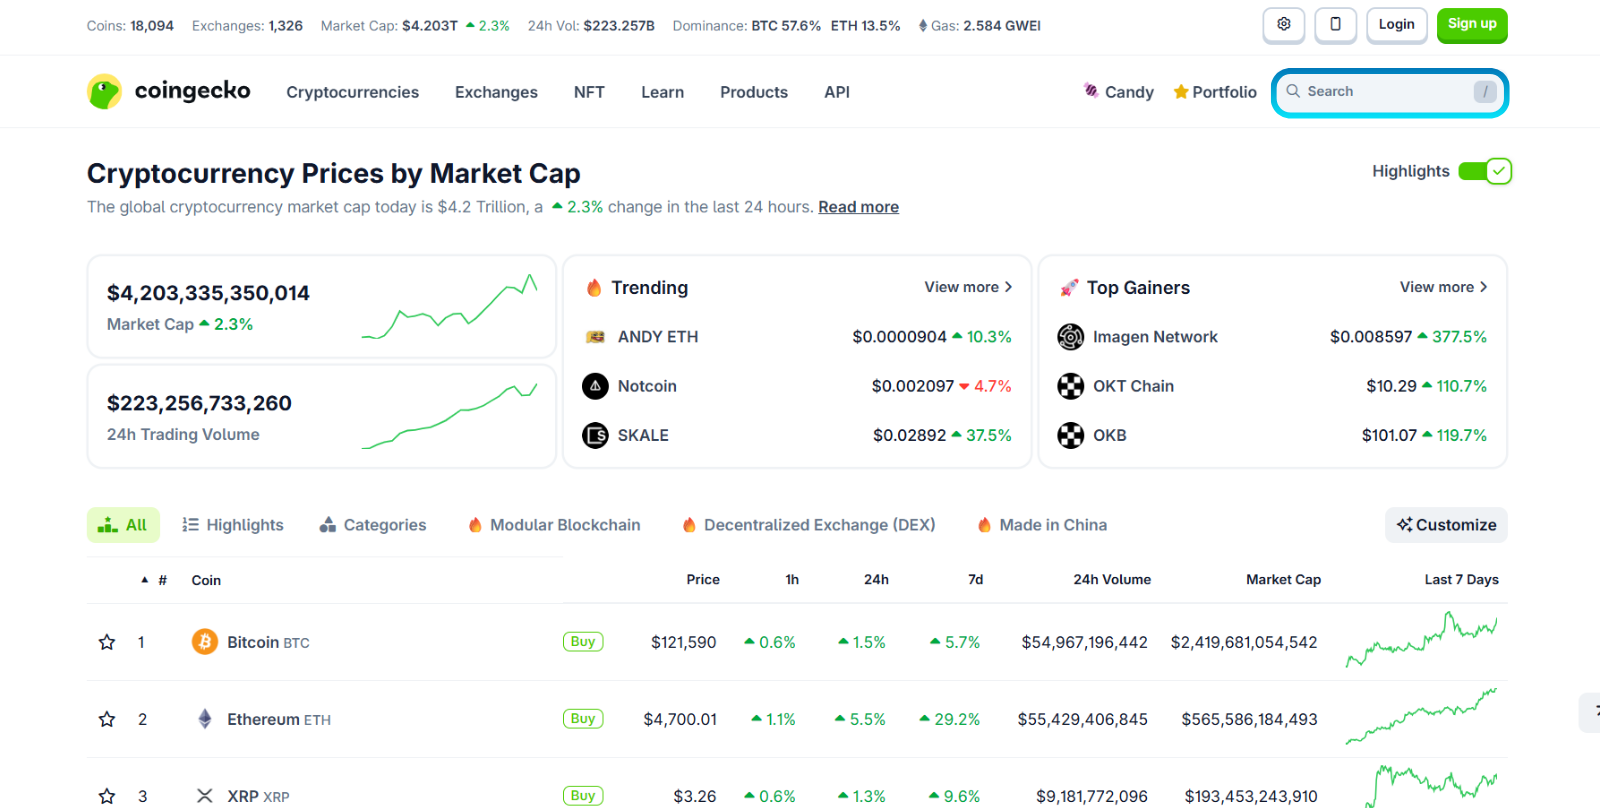Click the 24h Vol $223.257B stat

pos(591,26)
